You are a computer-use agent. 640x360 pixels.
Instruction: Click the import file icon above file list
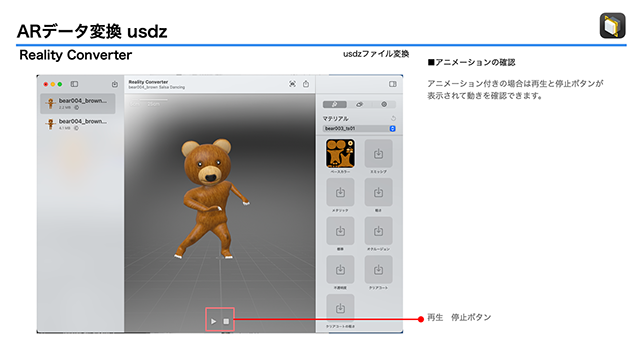(x=115, y=84)
